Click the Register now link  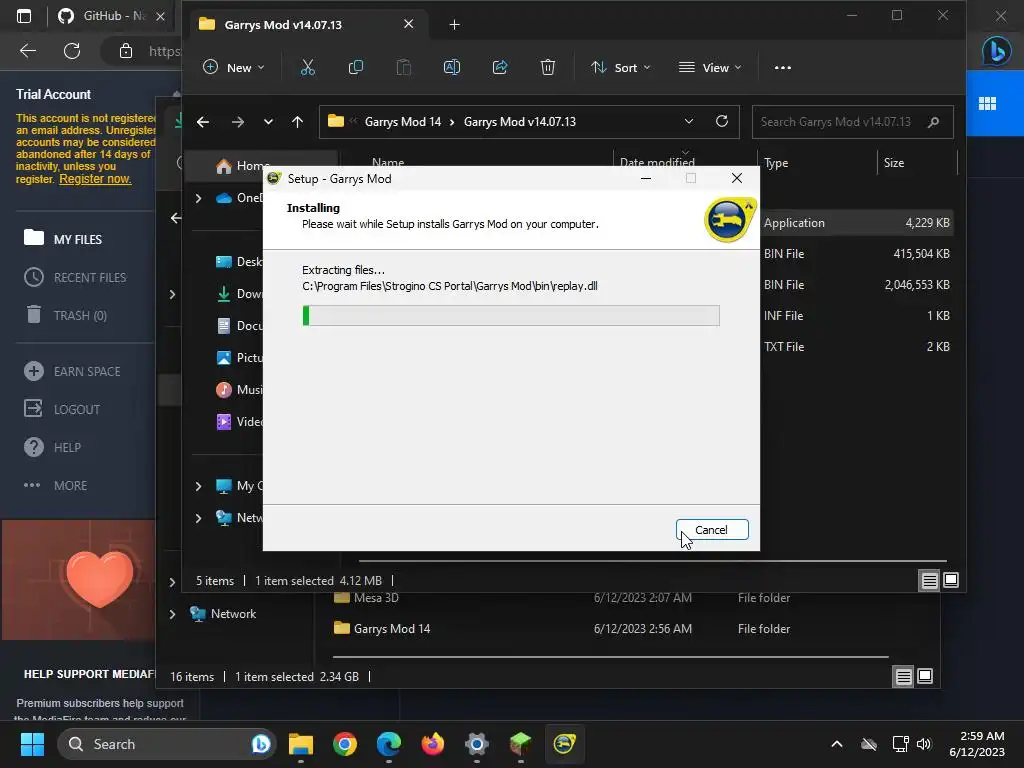click(x=95, y=179)
